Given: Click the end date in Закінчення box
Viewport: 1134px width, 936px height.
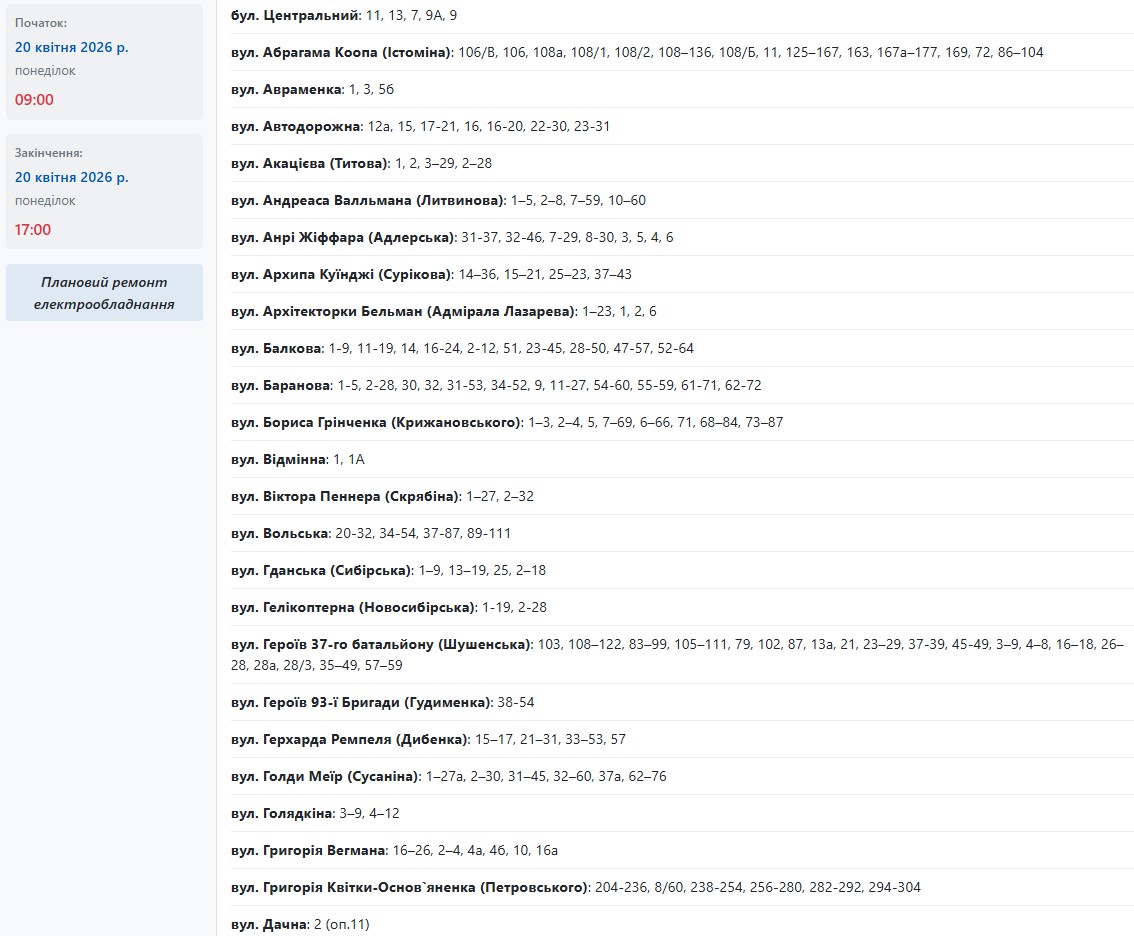Looking at the screenshot, I should click(71, 177).
